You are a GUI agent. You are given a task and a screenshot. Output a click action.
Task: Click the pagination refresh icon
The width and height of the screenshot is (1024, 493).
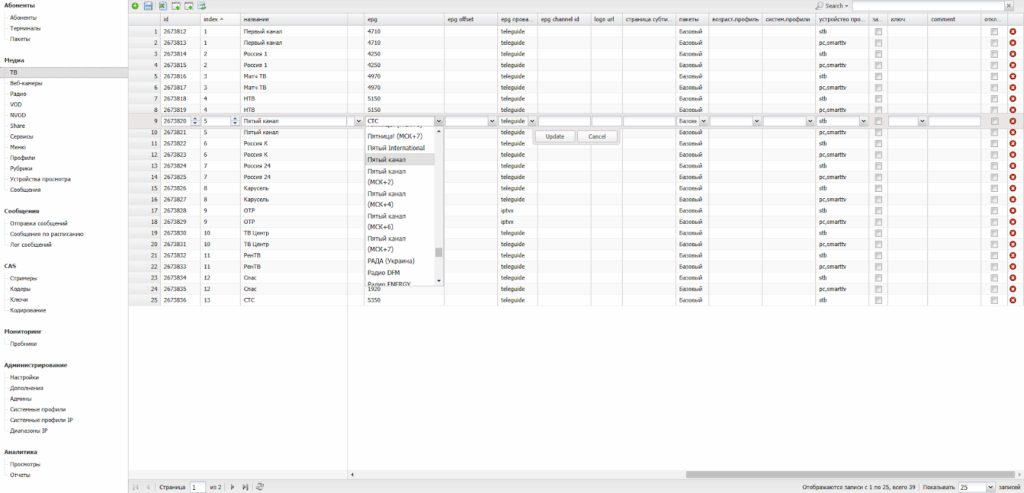(260, 487)
